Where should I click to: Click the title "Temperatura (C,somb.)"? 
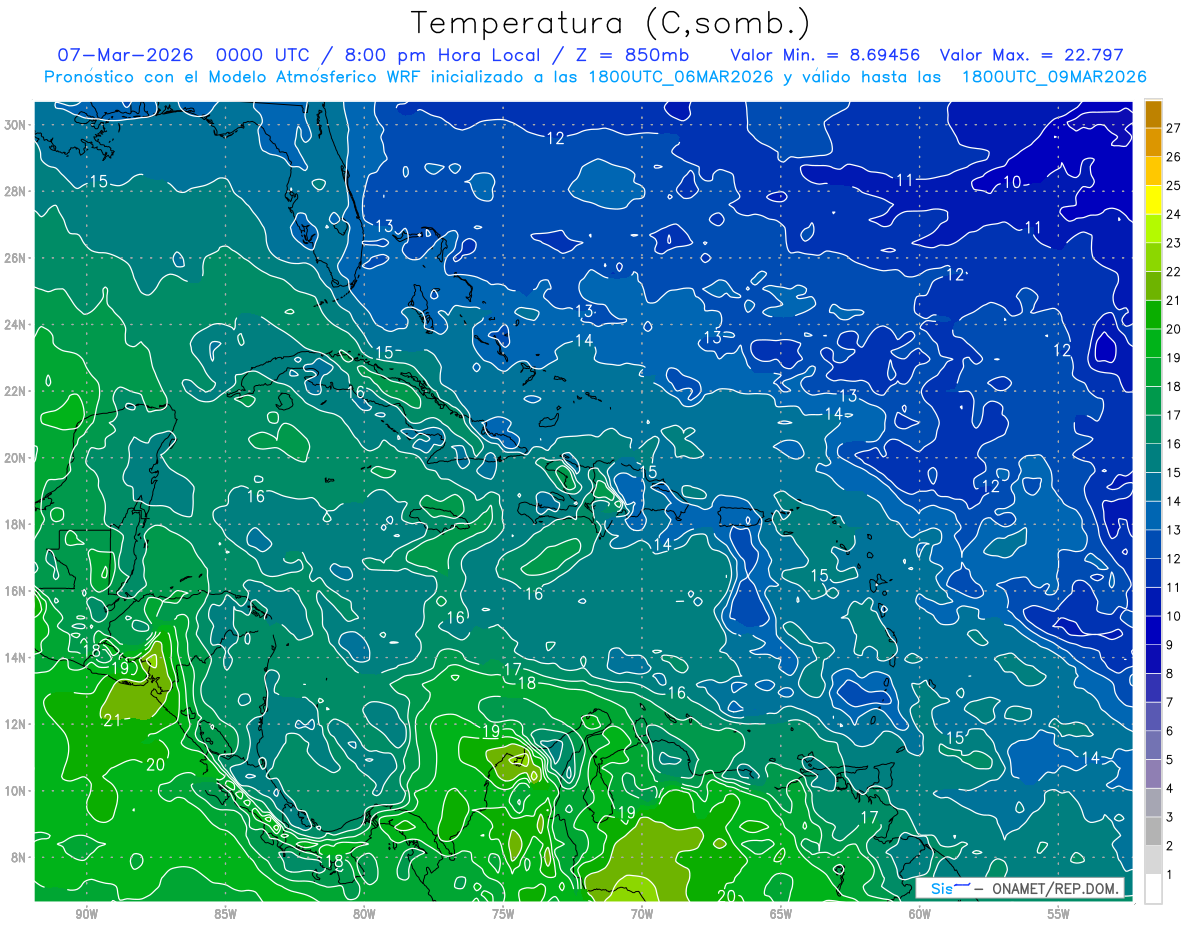pos(611,23)
